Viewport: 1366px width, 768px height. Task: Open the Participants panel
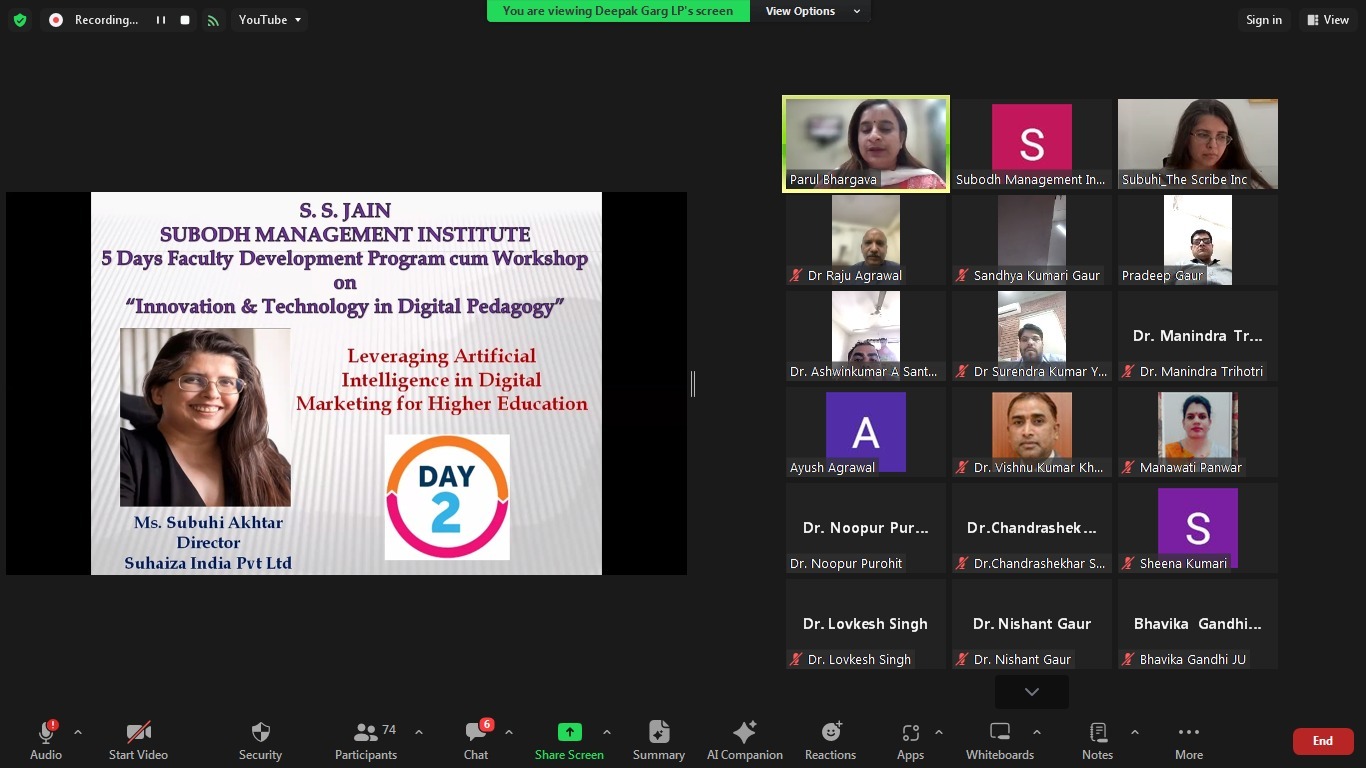point(366,741)
